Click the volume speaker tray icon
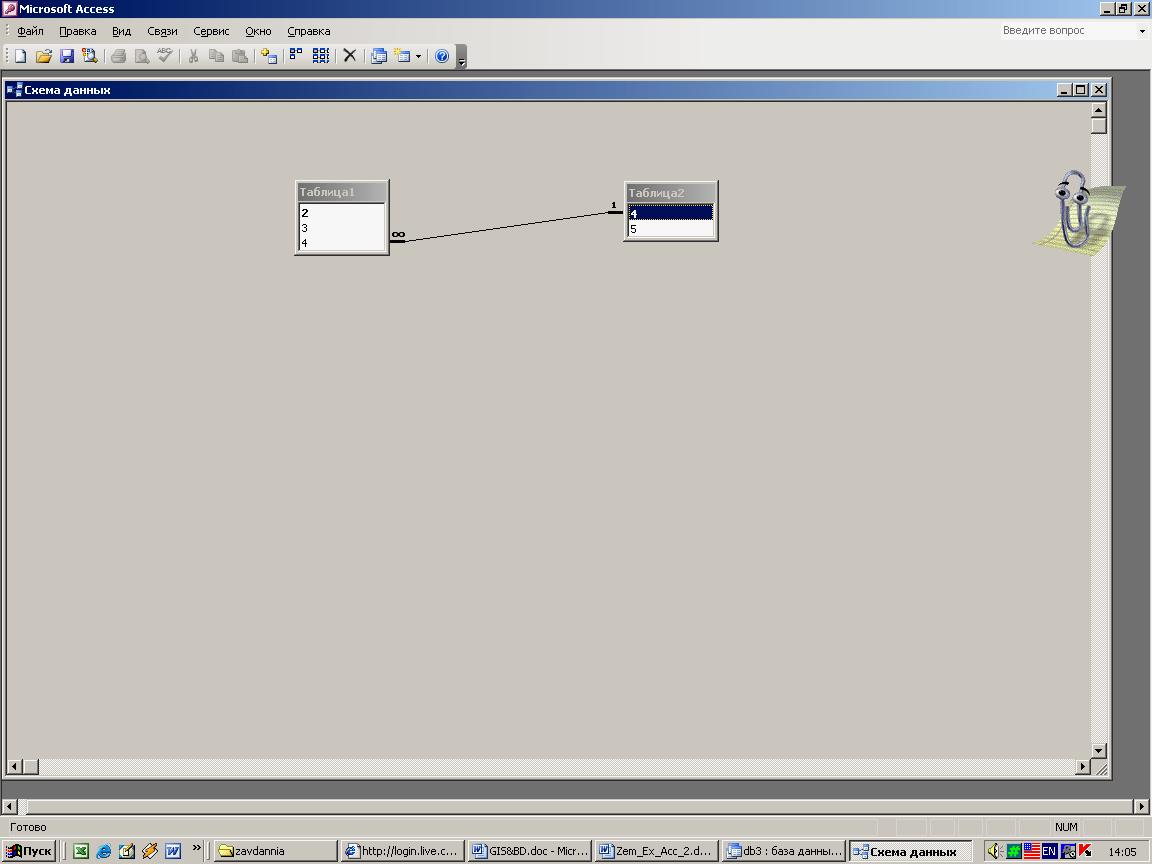1152x864 pixels. click(x=994, y=851)
